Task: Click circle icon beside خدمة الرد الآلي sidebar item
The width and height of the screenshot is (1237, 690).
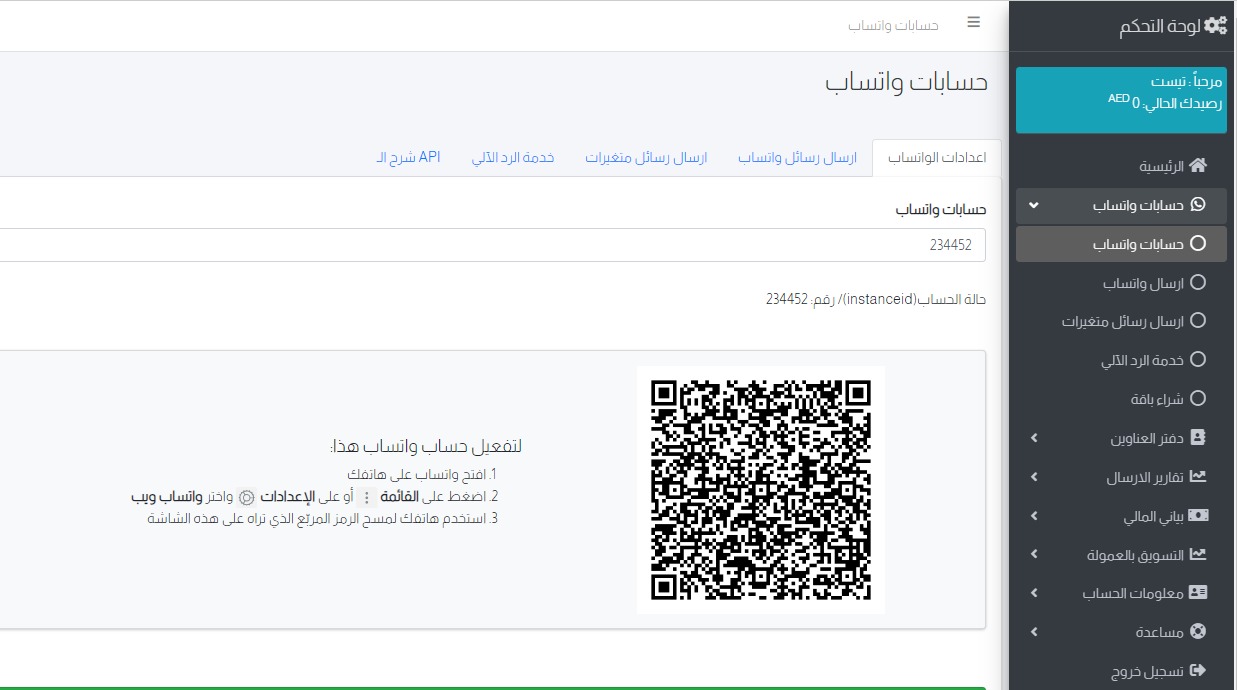Action: [x=1198, y=360]
